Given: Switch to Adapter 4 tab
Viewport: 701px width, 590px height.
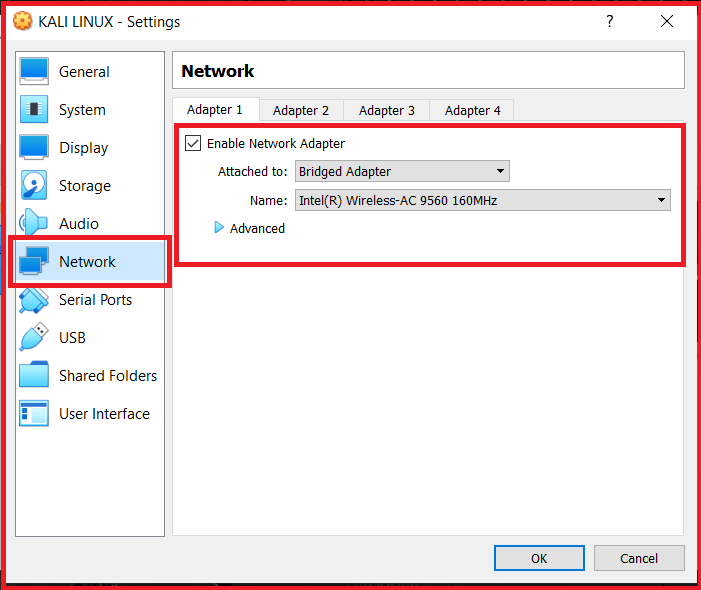Looking at the screenshot, I should 473,110.
